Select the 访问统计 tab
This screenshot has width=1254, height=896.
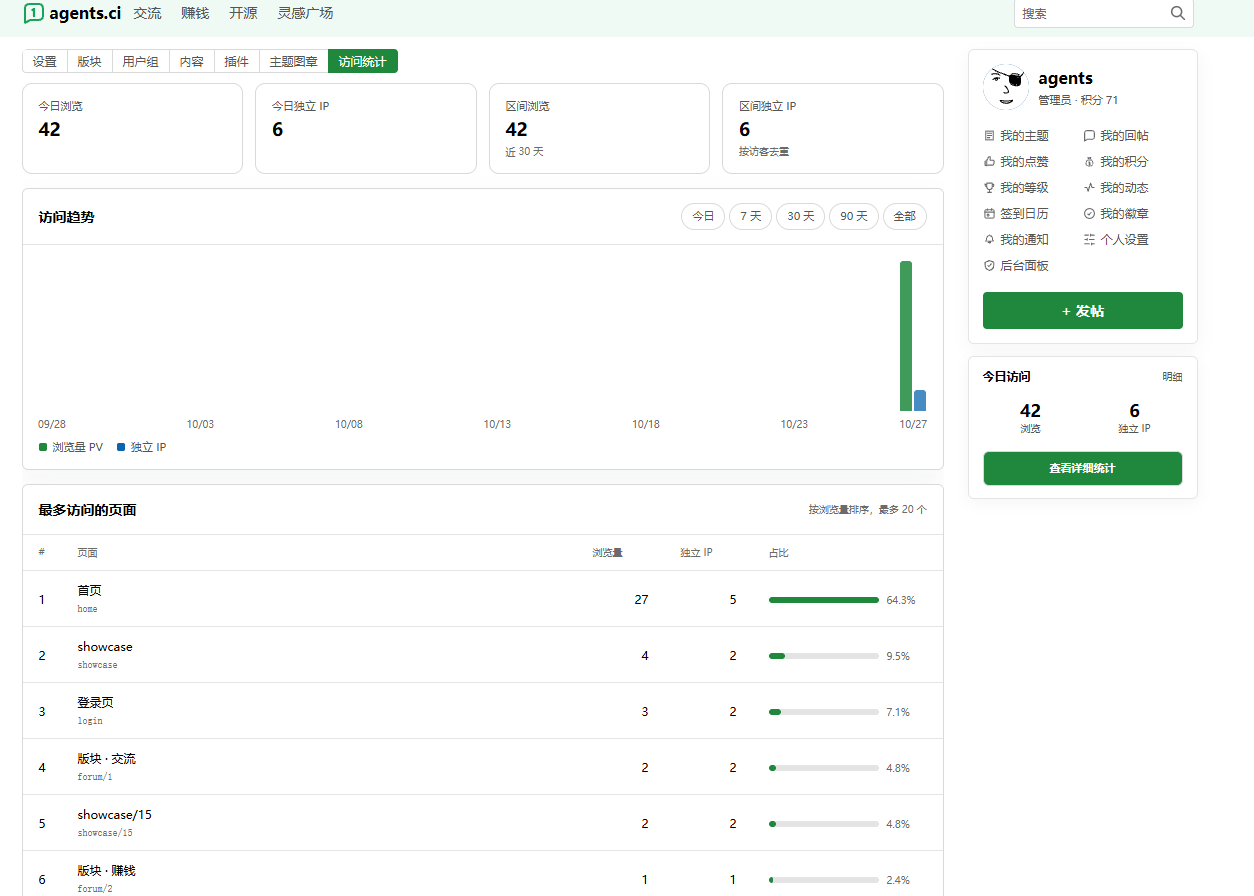coord(362,61)
